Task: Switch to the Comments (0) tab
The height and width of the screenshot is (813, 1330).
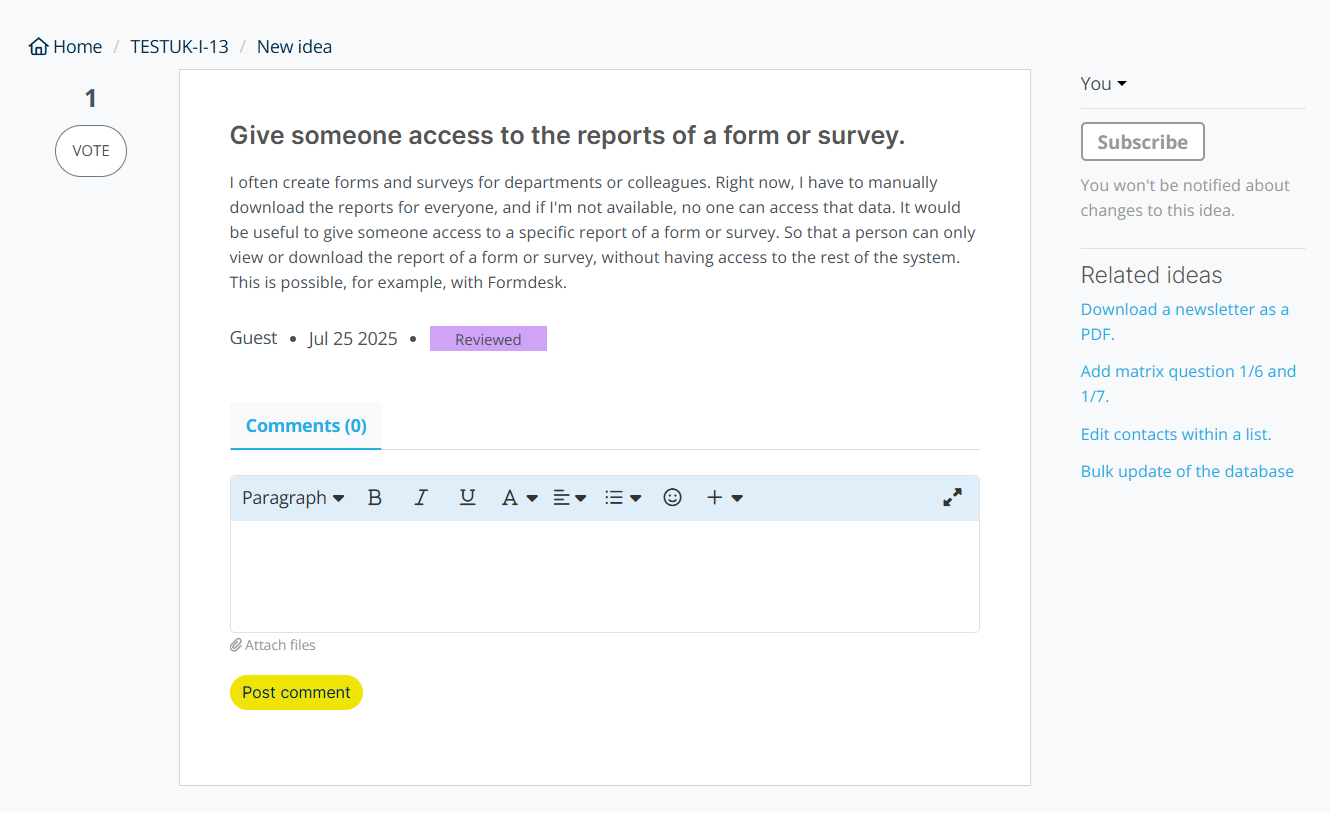Action: tap(306, 426)
